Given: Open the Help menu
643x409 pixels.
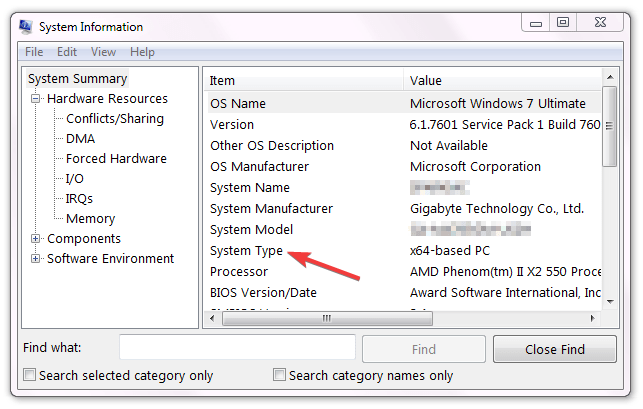Looking at the screenshot, I should (142, 52).
